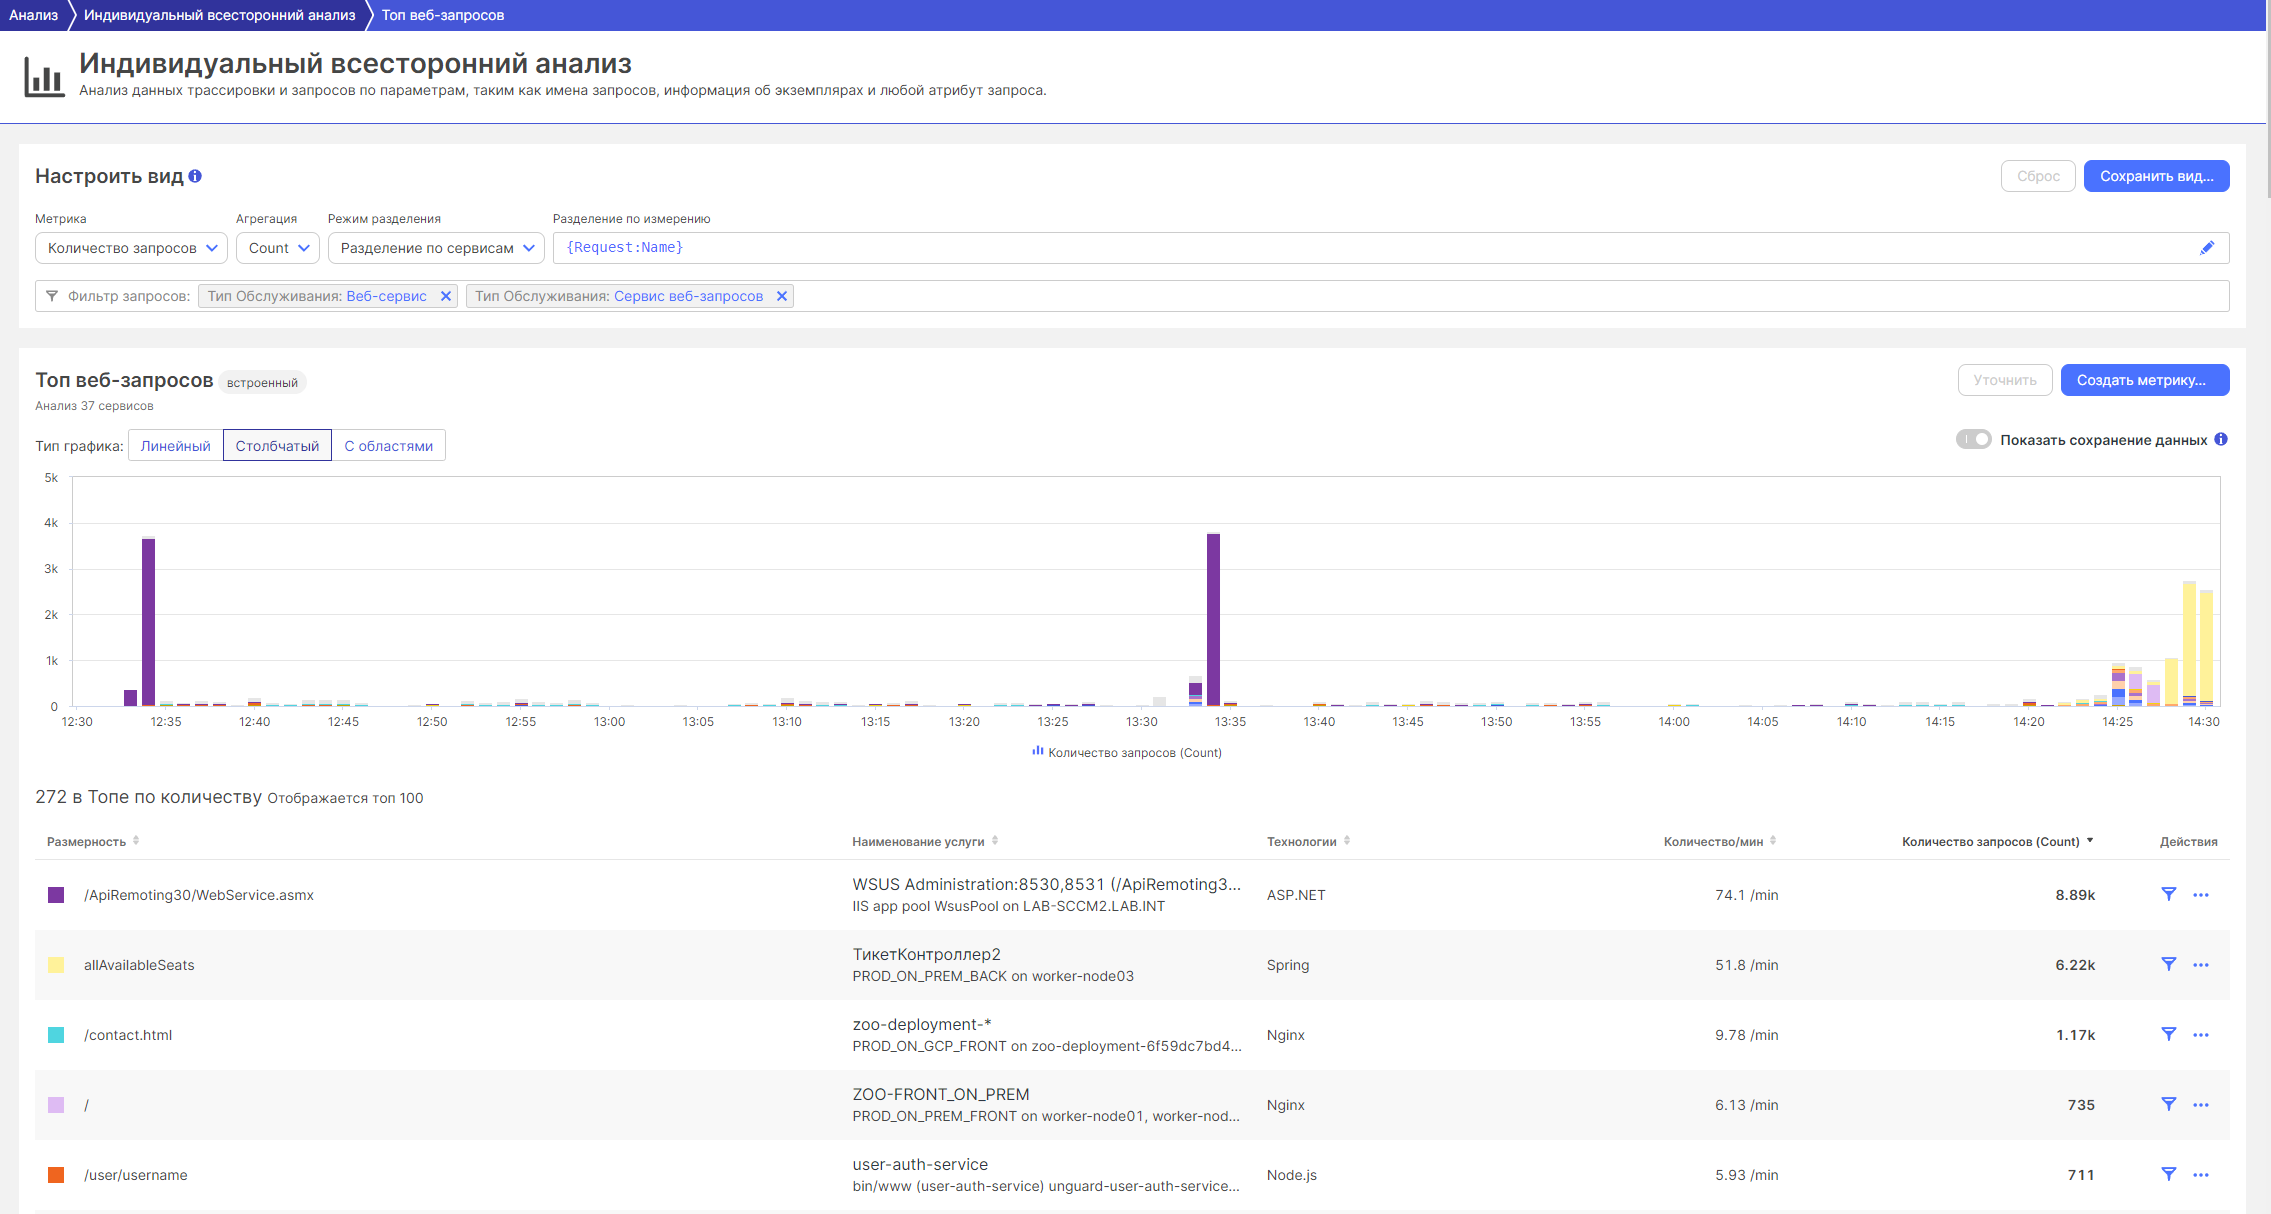Open the Количество запросов metric dropdown

point(131,248)
